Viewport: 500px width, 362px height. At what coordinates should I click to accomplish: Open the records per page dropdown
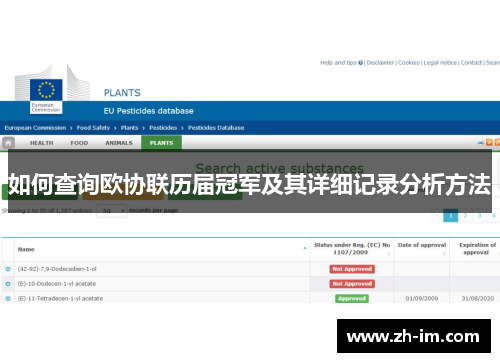(112, 211)
